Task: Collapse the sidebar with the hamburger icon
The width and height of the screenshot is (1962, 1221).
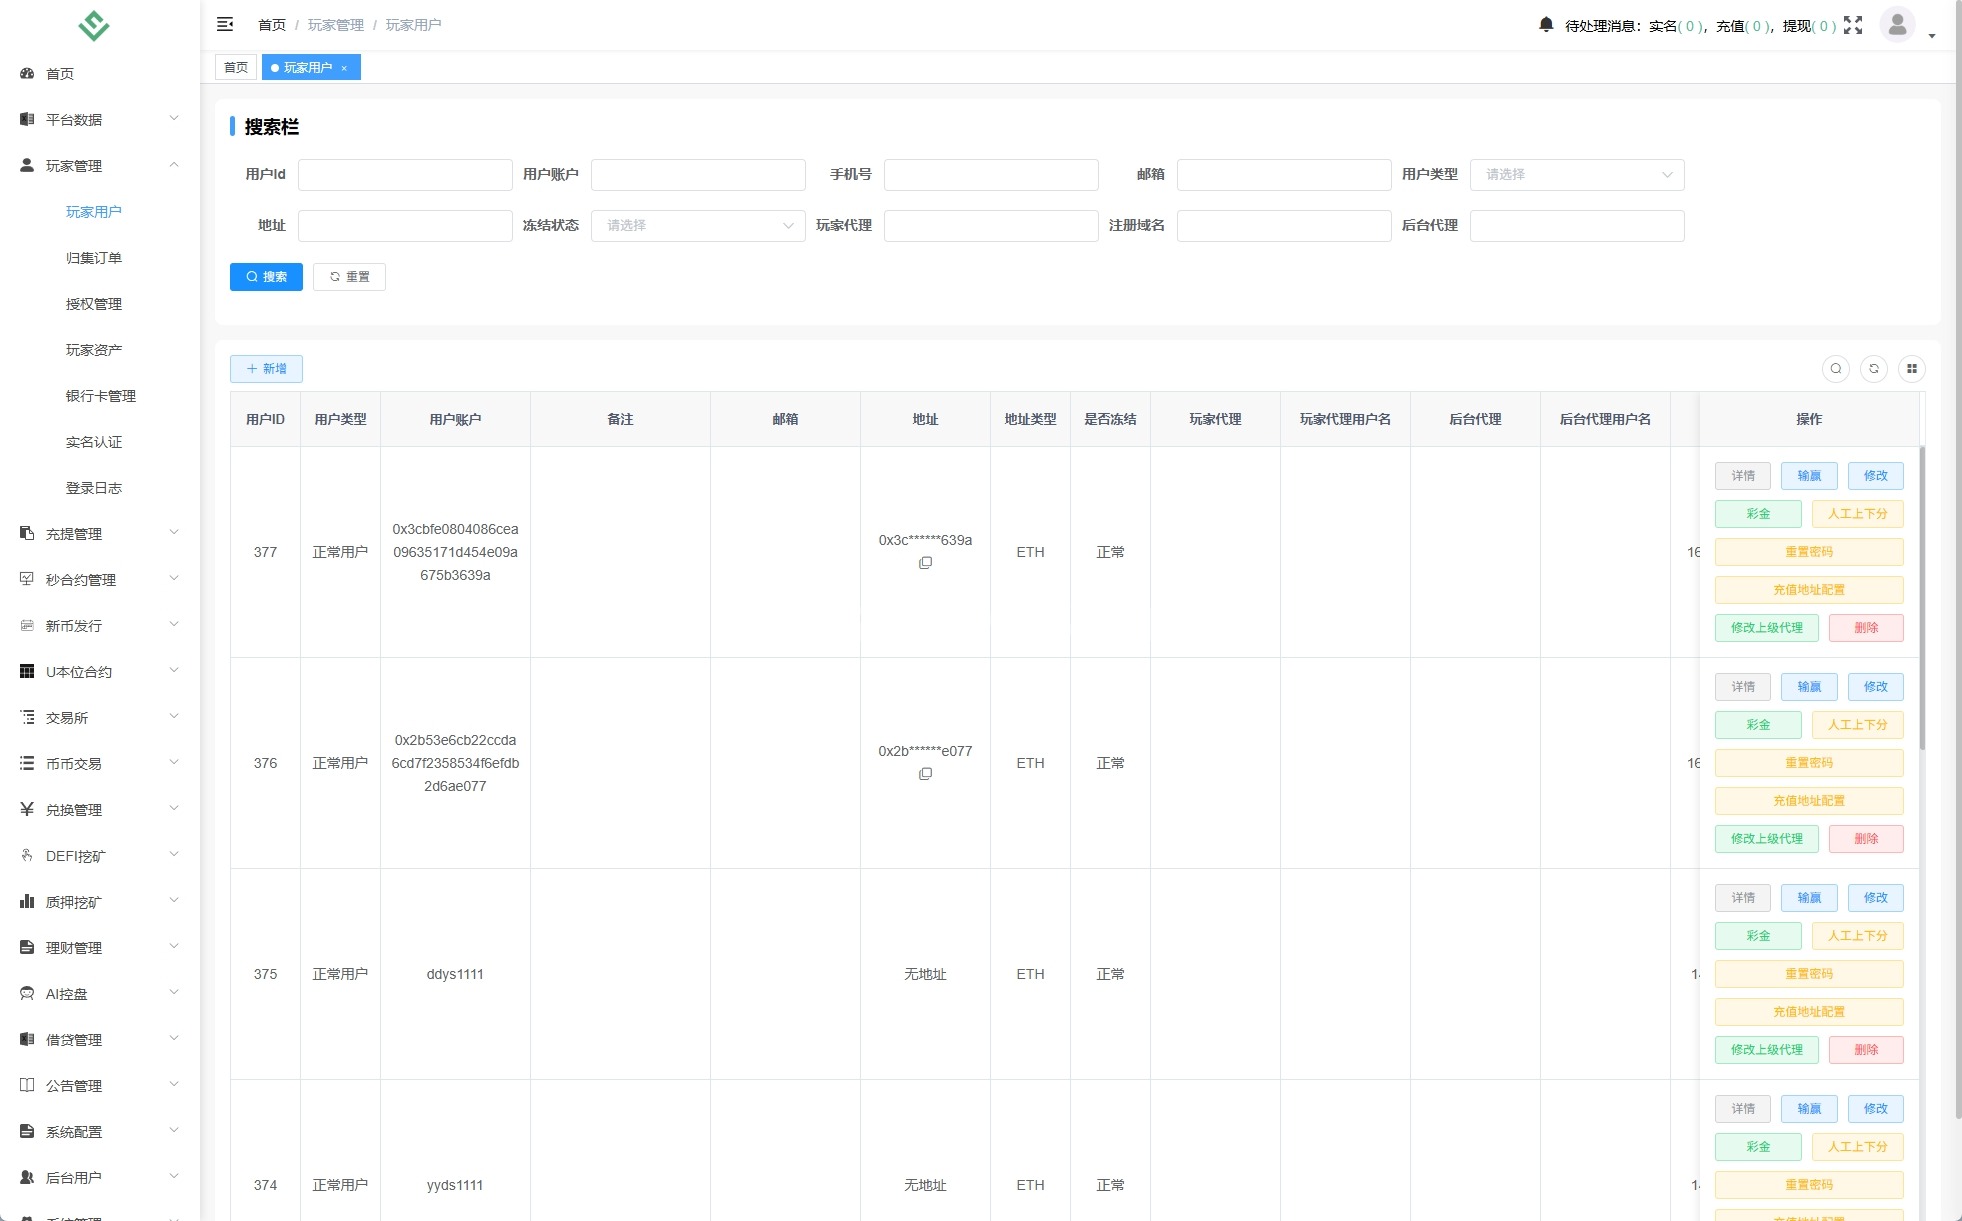Action: (225, 23)
